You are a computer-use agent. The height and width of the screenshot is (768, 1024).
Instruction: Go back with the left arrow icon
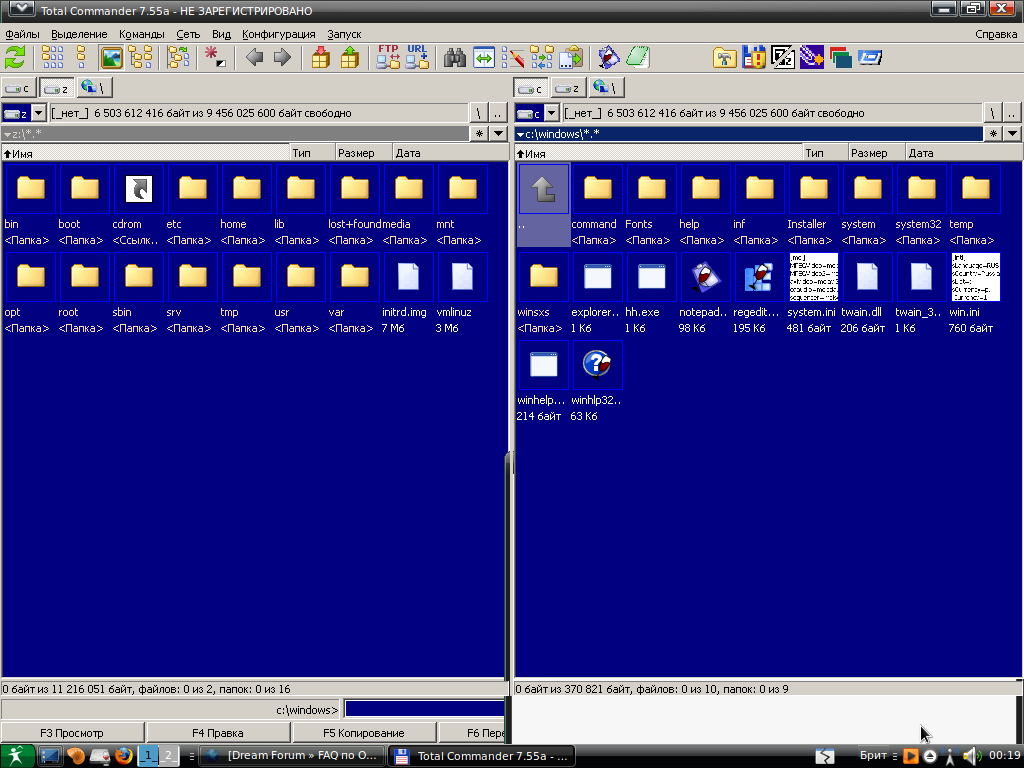coord(254,57)
